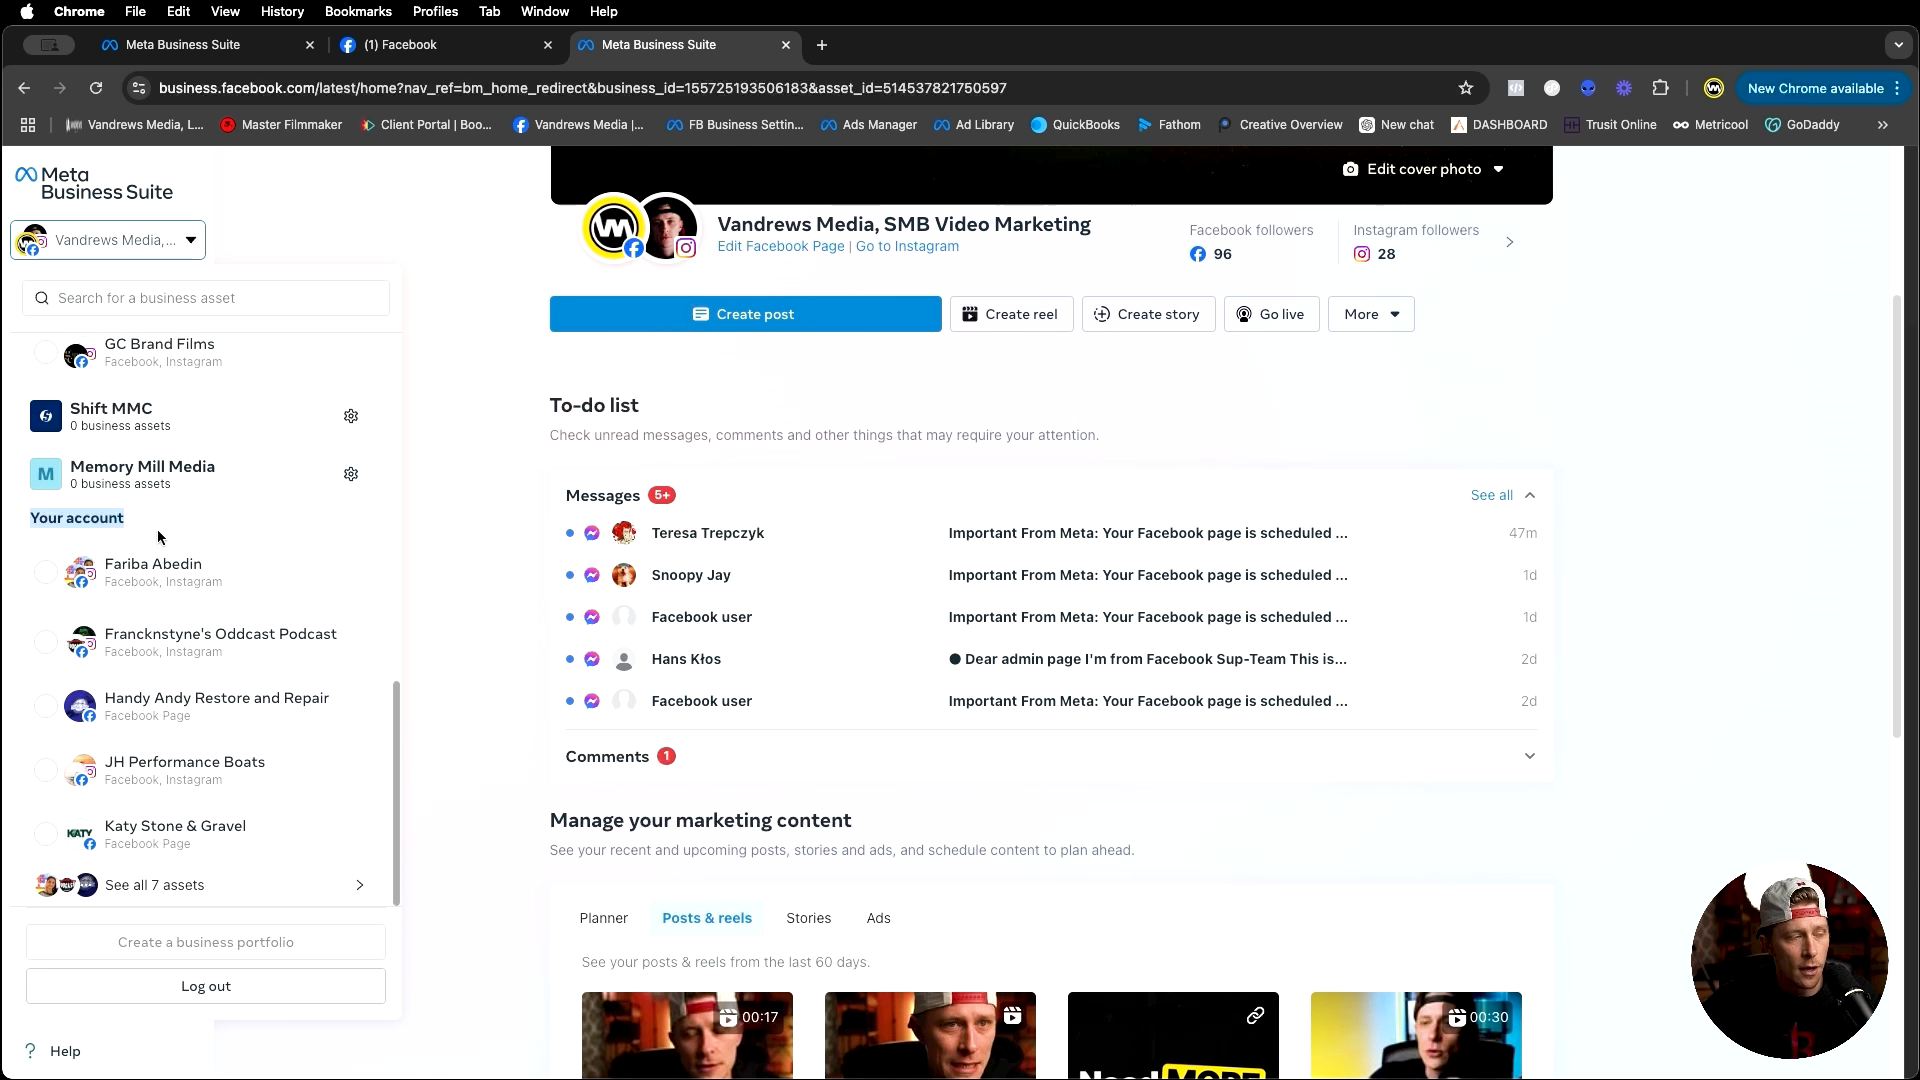
Task: Click the Create reel button
Action: [1011, 314]
